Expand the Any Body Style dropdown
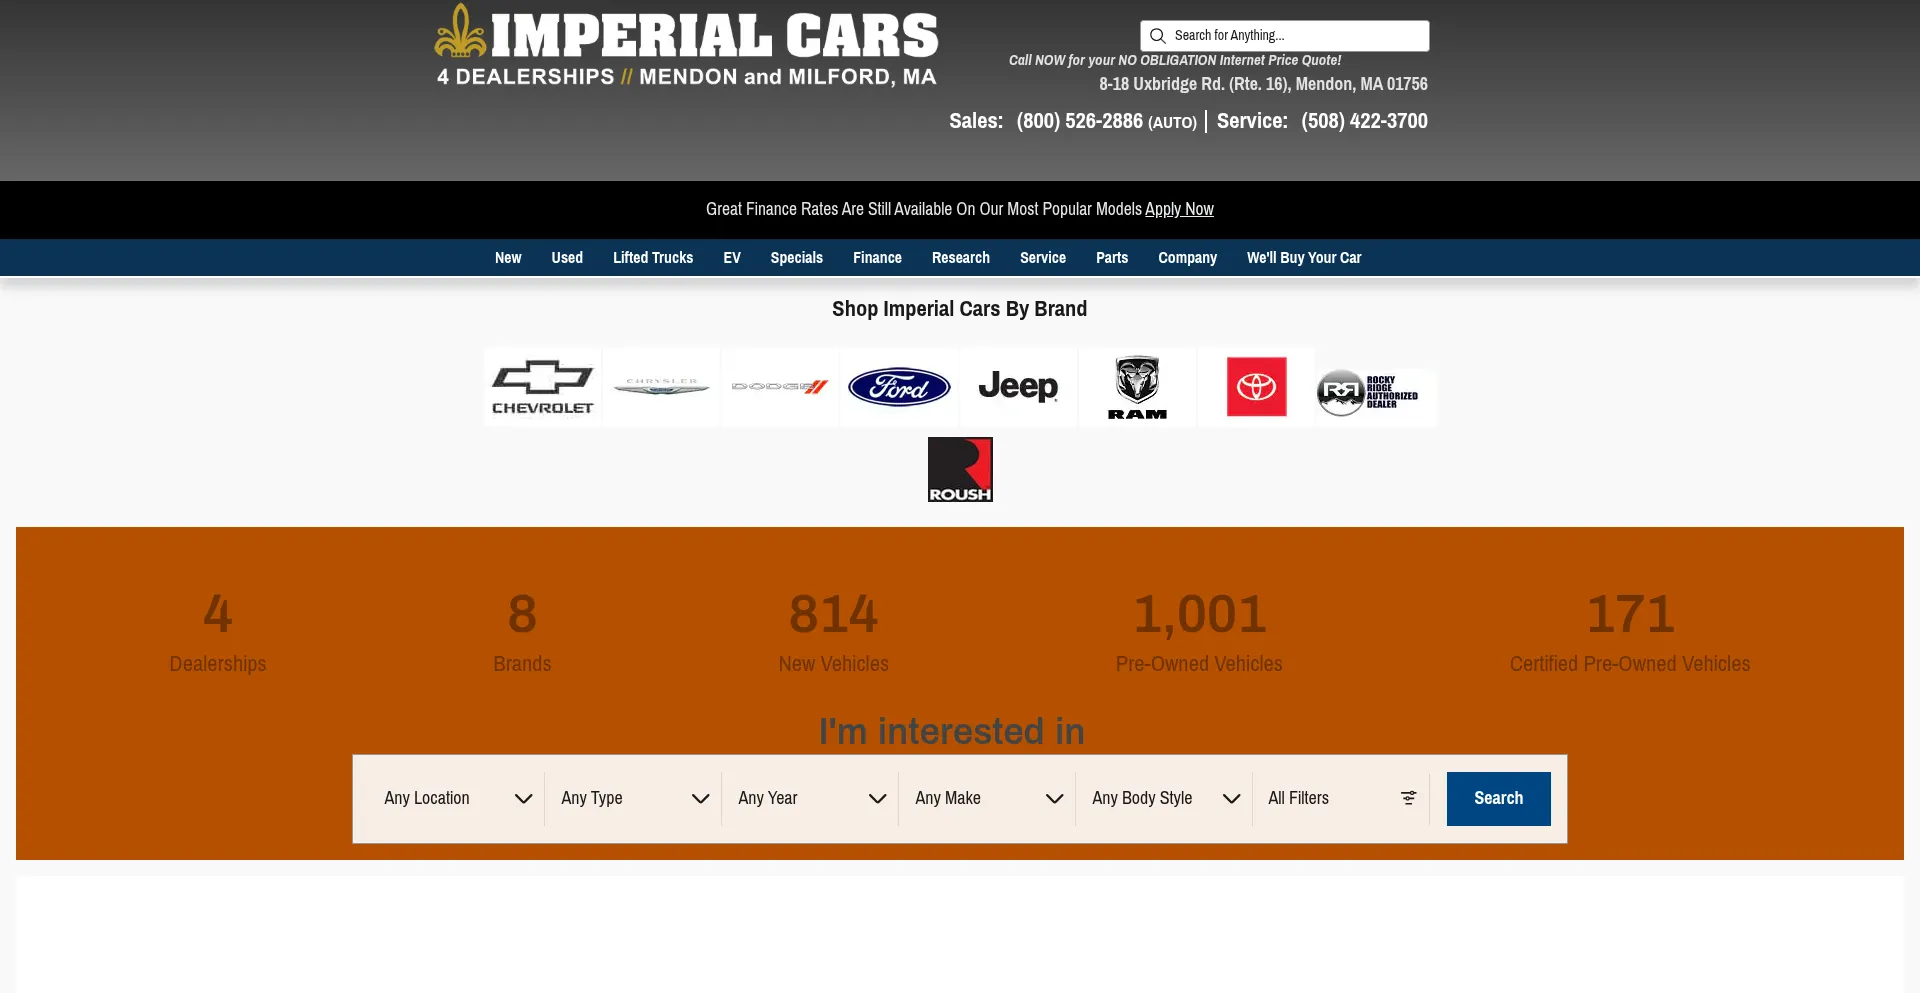The height and width of the screenshot is (993, 1920). [1165, 798]
